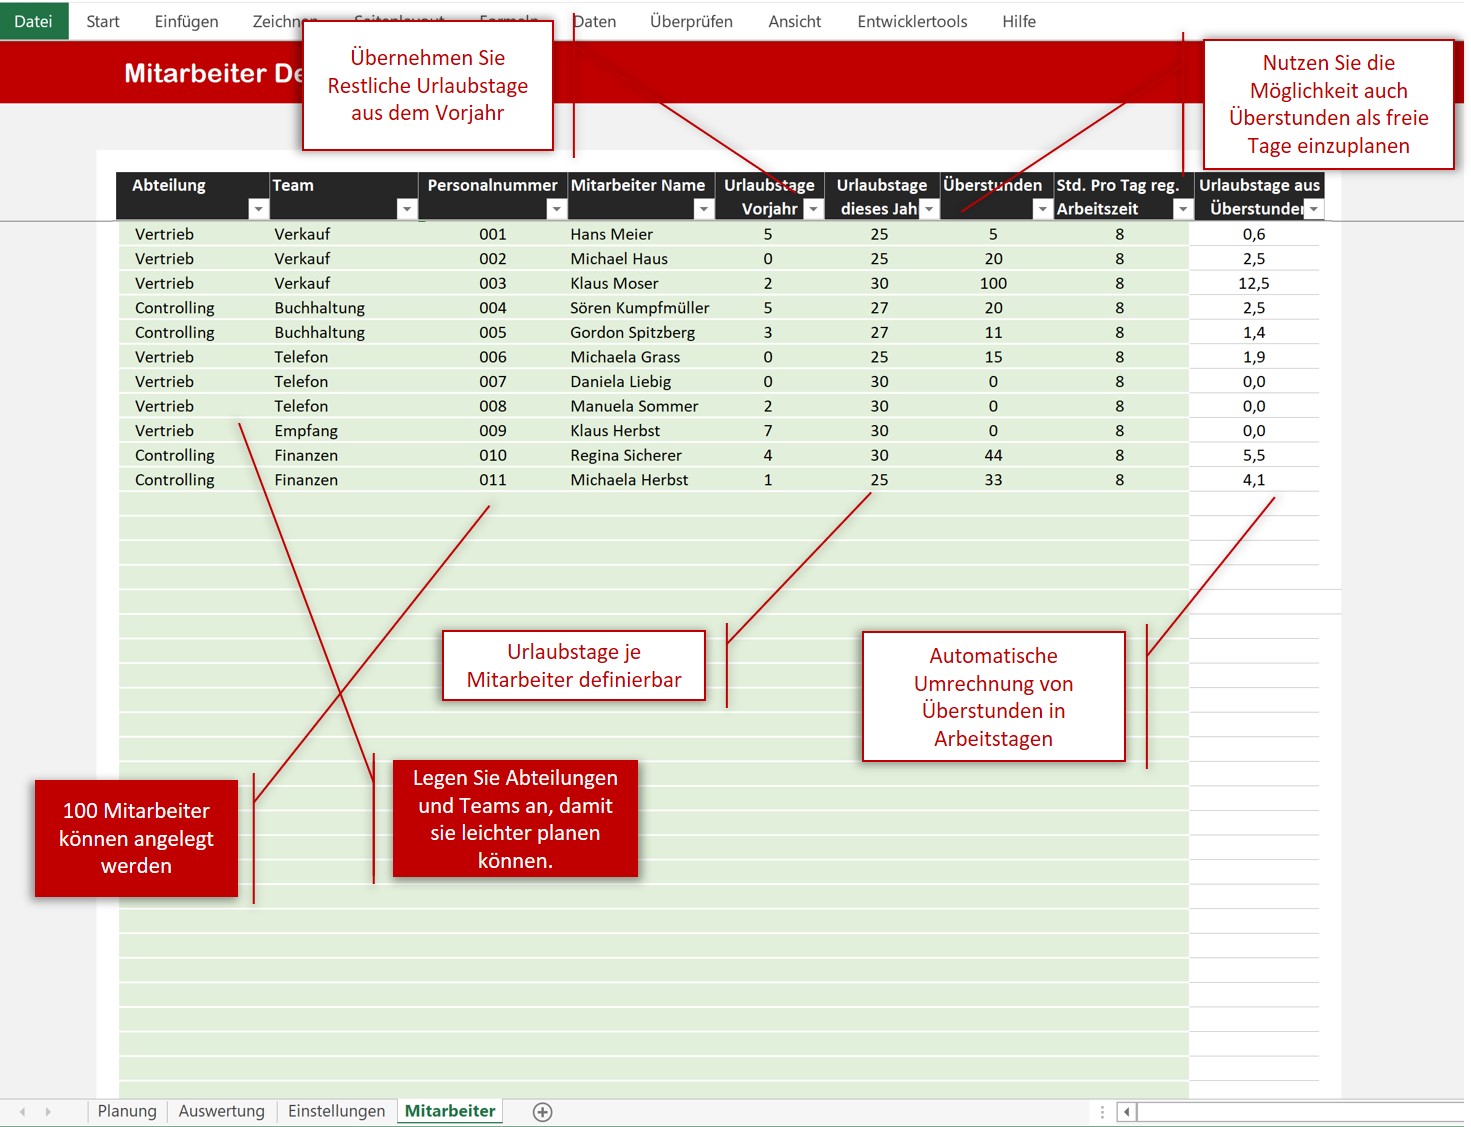Image resolution: width=1471 pixels, height=1127 pixels.
Task: Click the previous sheet navigation arrow
Action: point(22,1112)
